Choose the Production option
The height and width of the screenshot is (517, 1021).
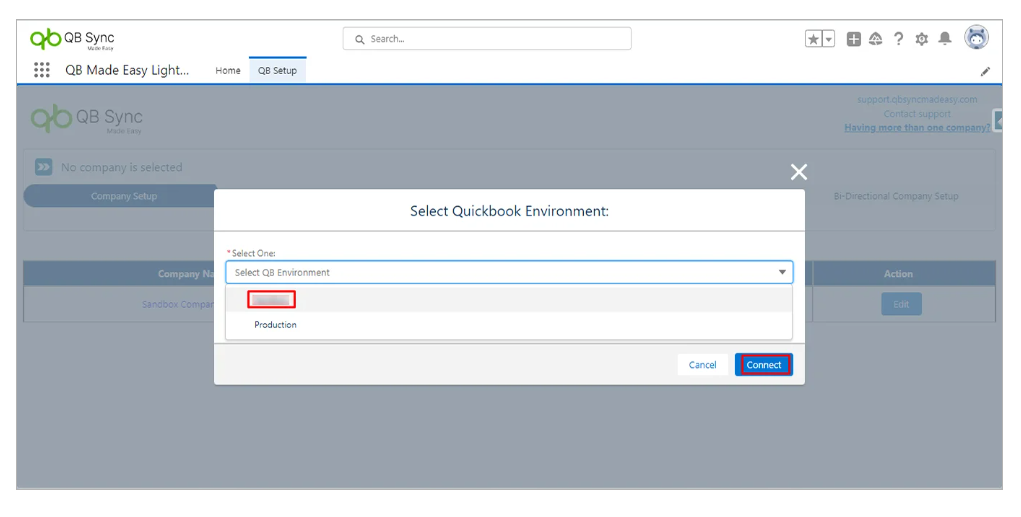[x=509, y=324]
